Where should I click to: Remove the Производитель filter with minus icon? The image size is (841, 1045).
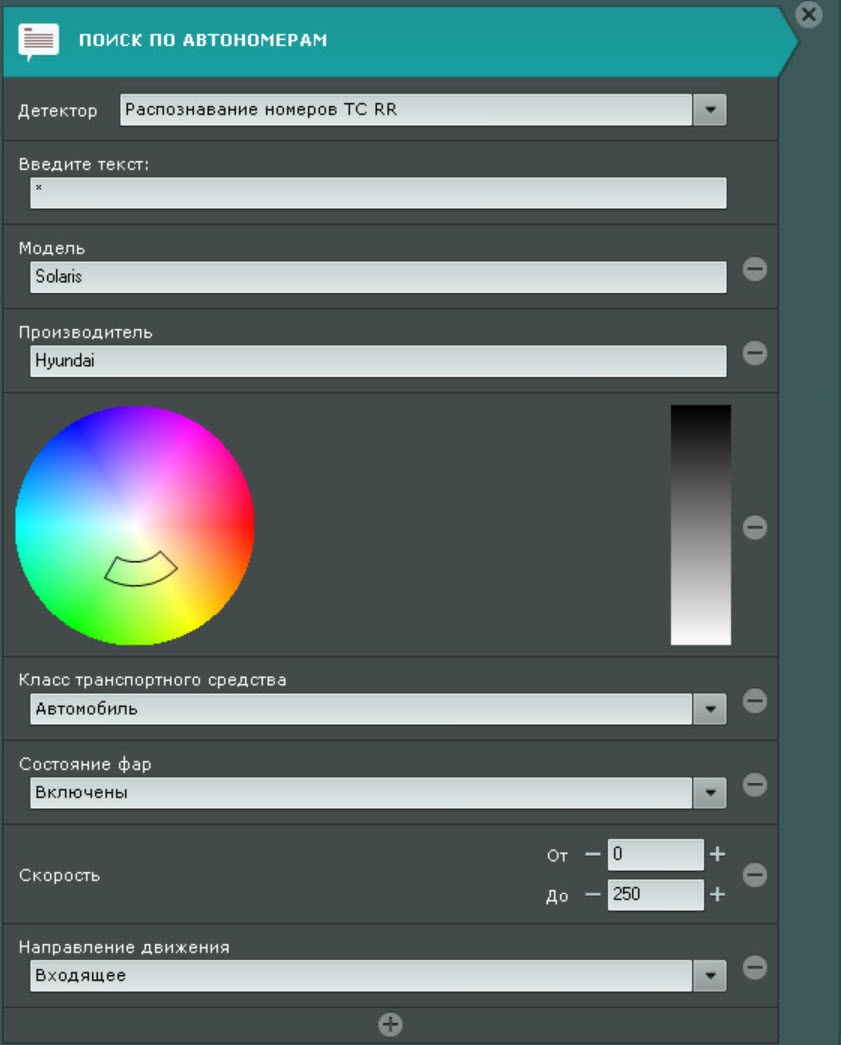(755, 353)
